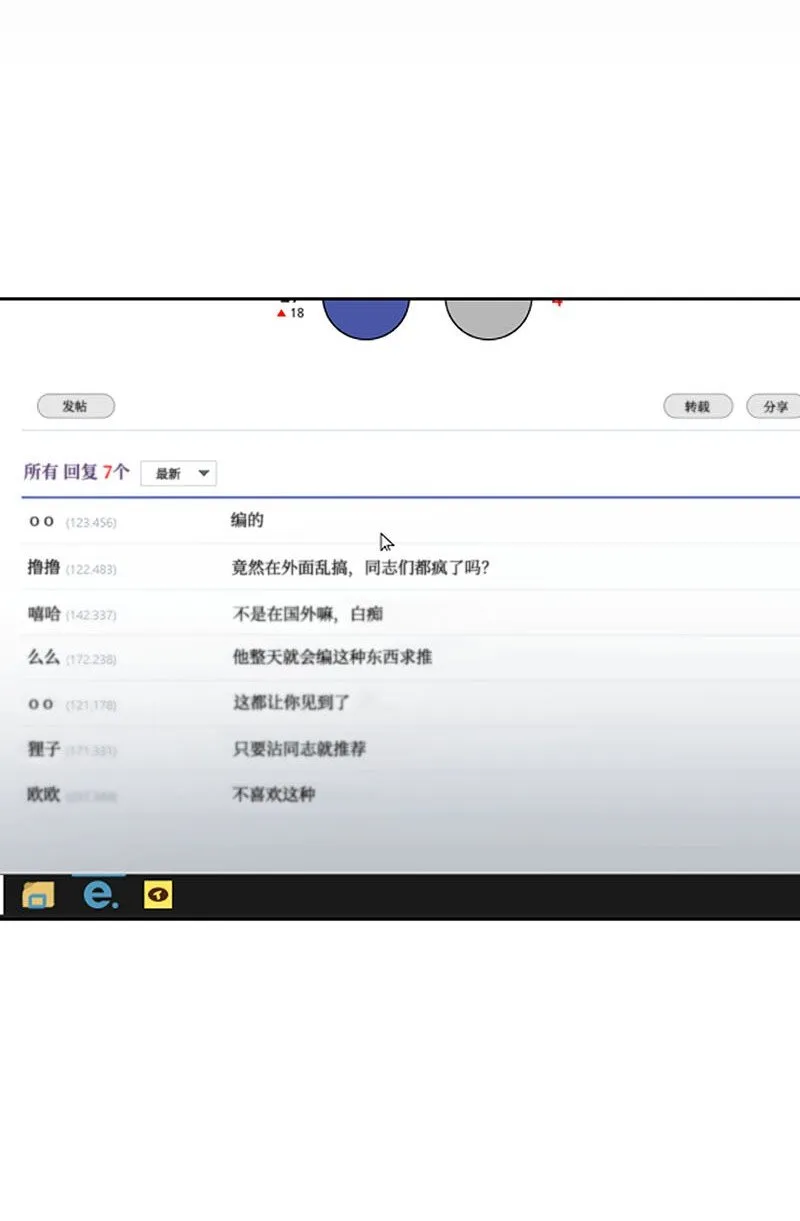Click the 发帖 button
Image resolution: width=800 pixels, height=1221 pixels.
point(76,406)
